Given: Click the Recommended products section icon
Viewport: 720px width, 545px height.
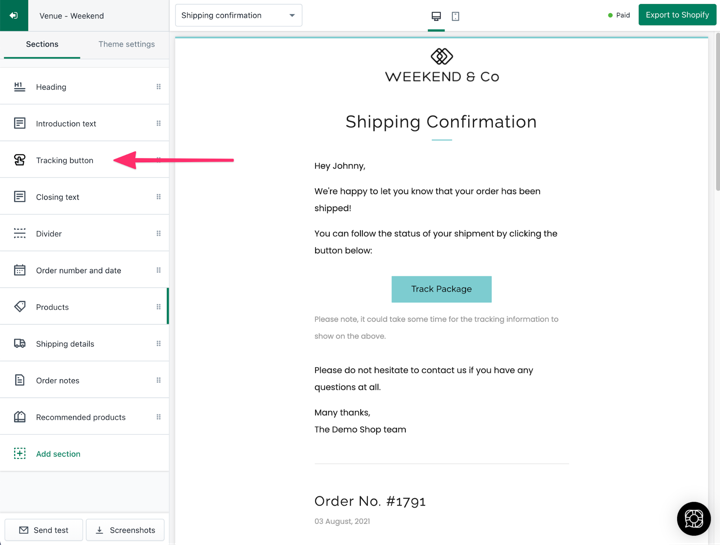Looking at the screenshot, I should click(20, 416).
